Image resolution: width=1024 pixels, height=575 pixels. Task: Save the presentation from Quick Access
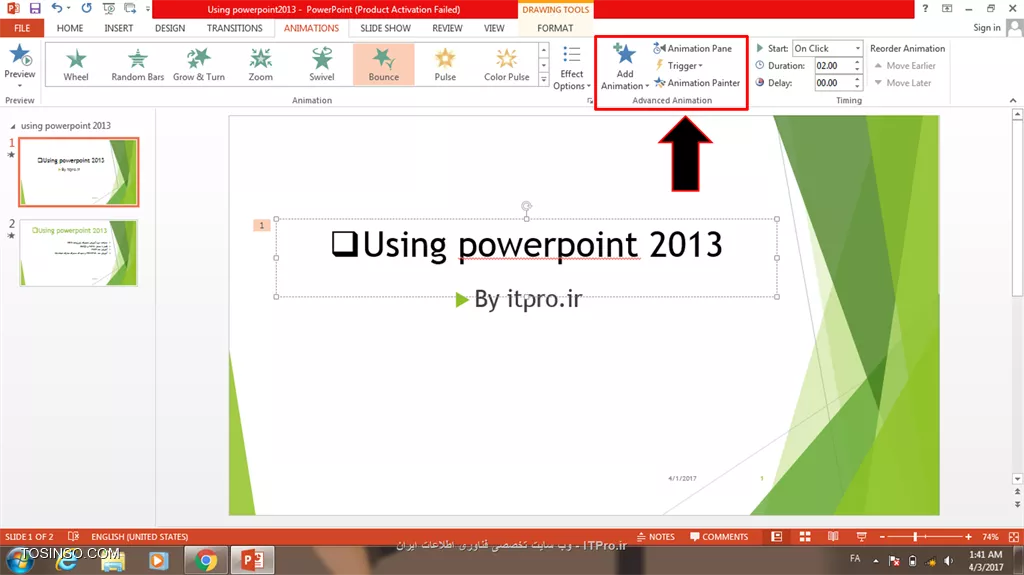pyautogui.click(x=35, y=8)
